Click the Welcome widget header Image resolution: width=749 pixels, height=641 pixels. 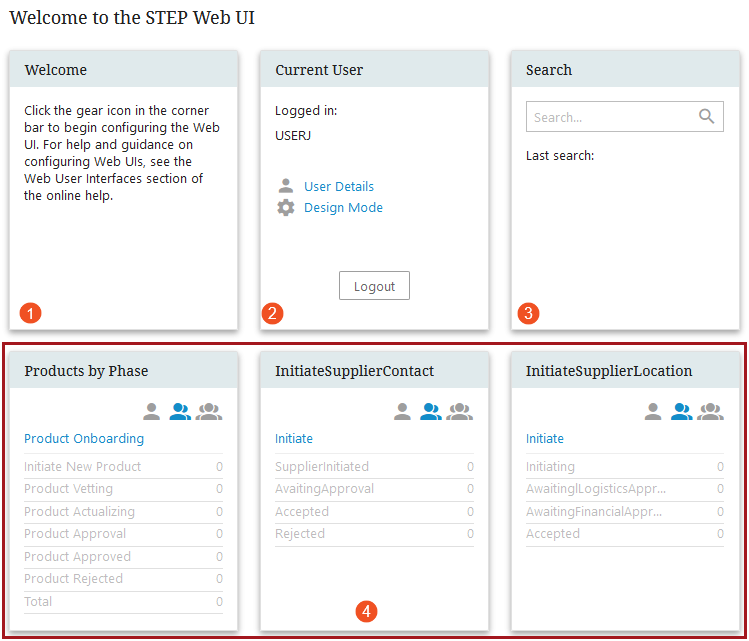(123, 69)
